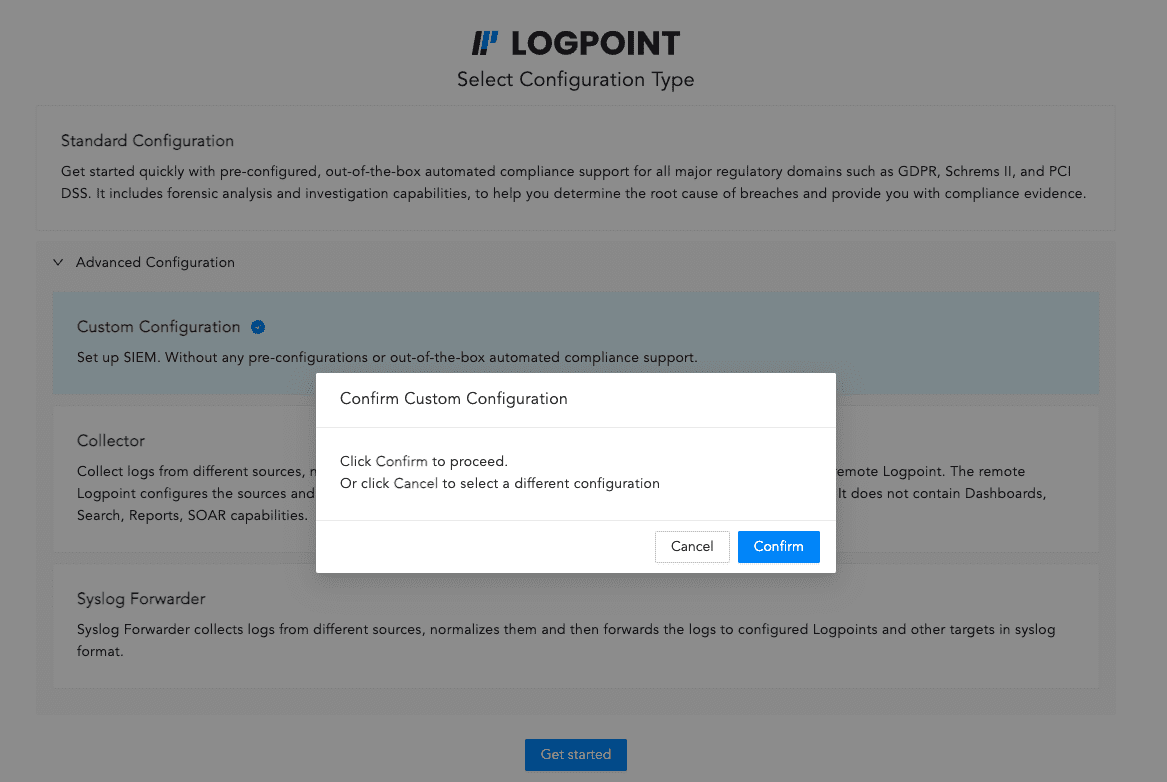This screenshot has width=1167, height=782.
Task: Click the blue checkmark badge beside Custom Configuration
Action: click(258, 327)
